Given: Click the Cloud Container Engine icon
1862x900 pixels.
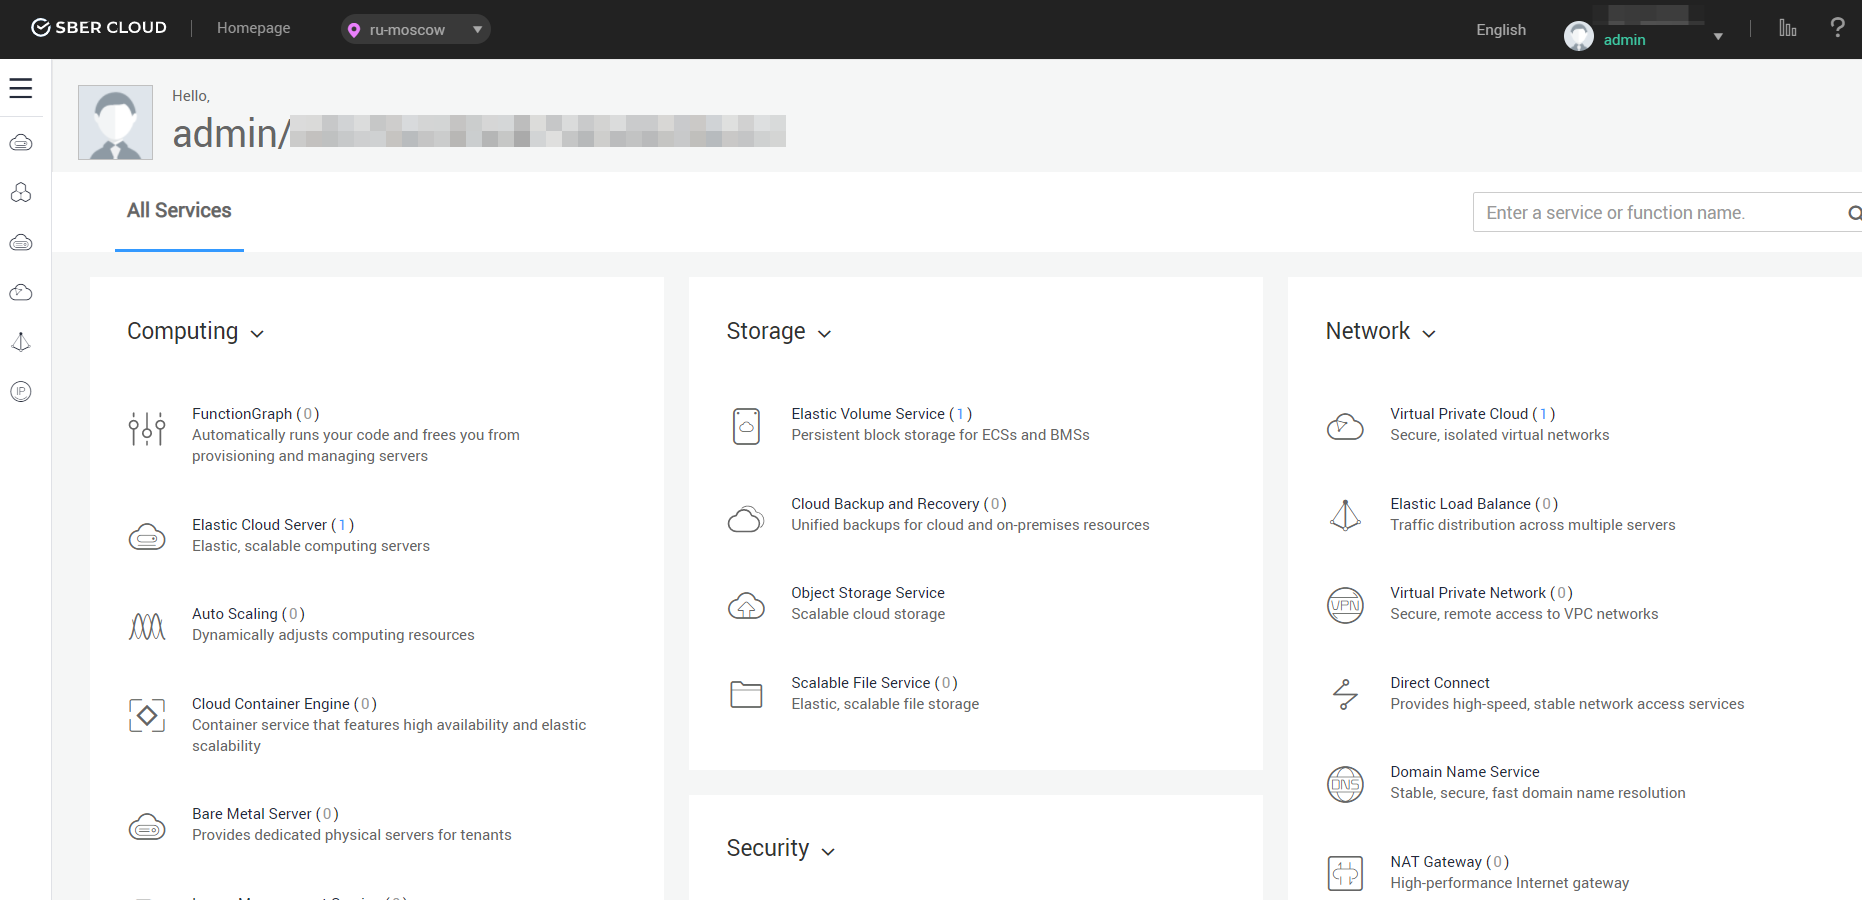Looking at the screenshot, I should [x=147, y=715].
